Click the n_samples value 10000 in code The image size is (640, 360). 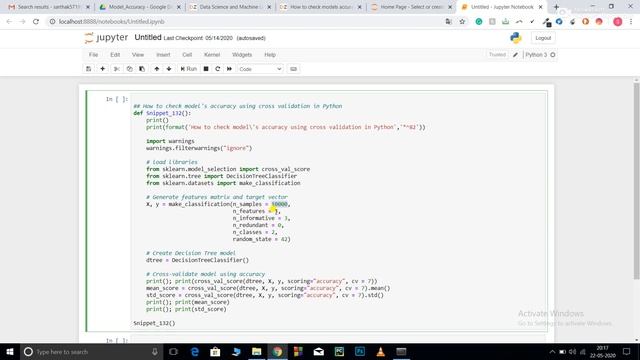280,204
